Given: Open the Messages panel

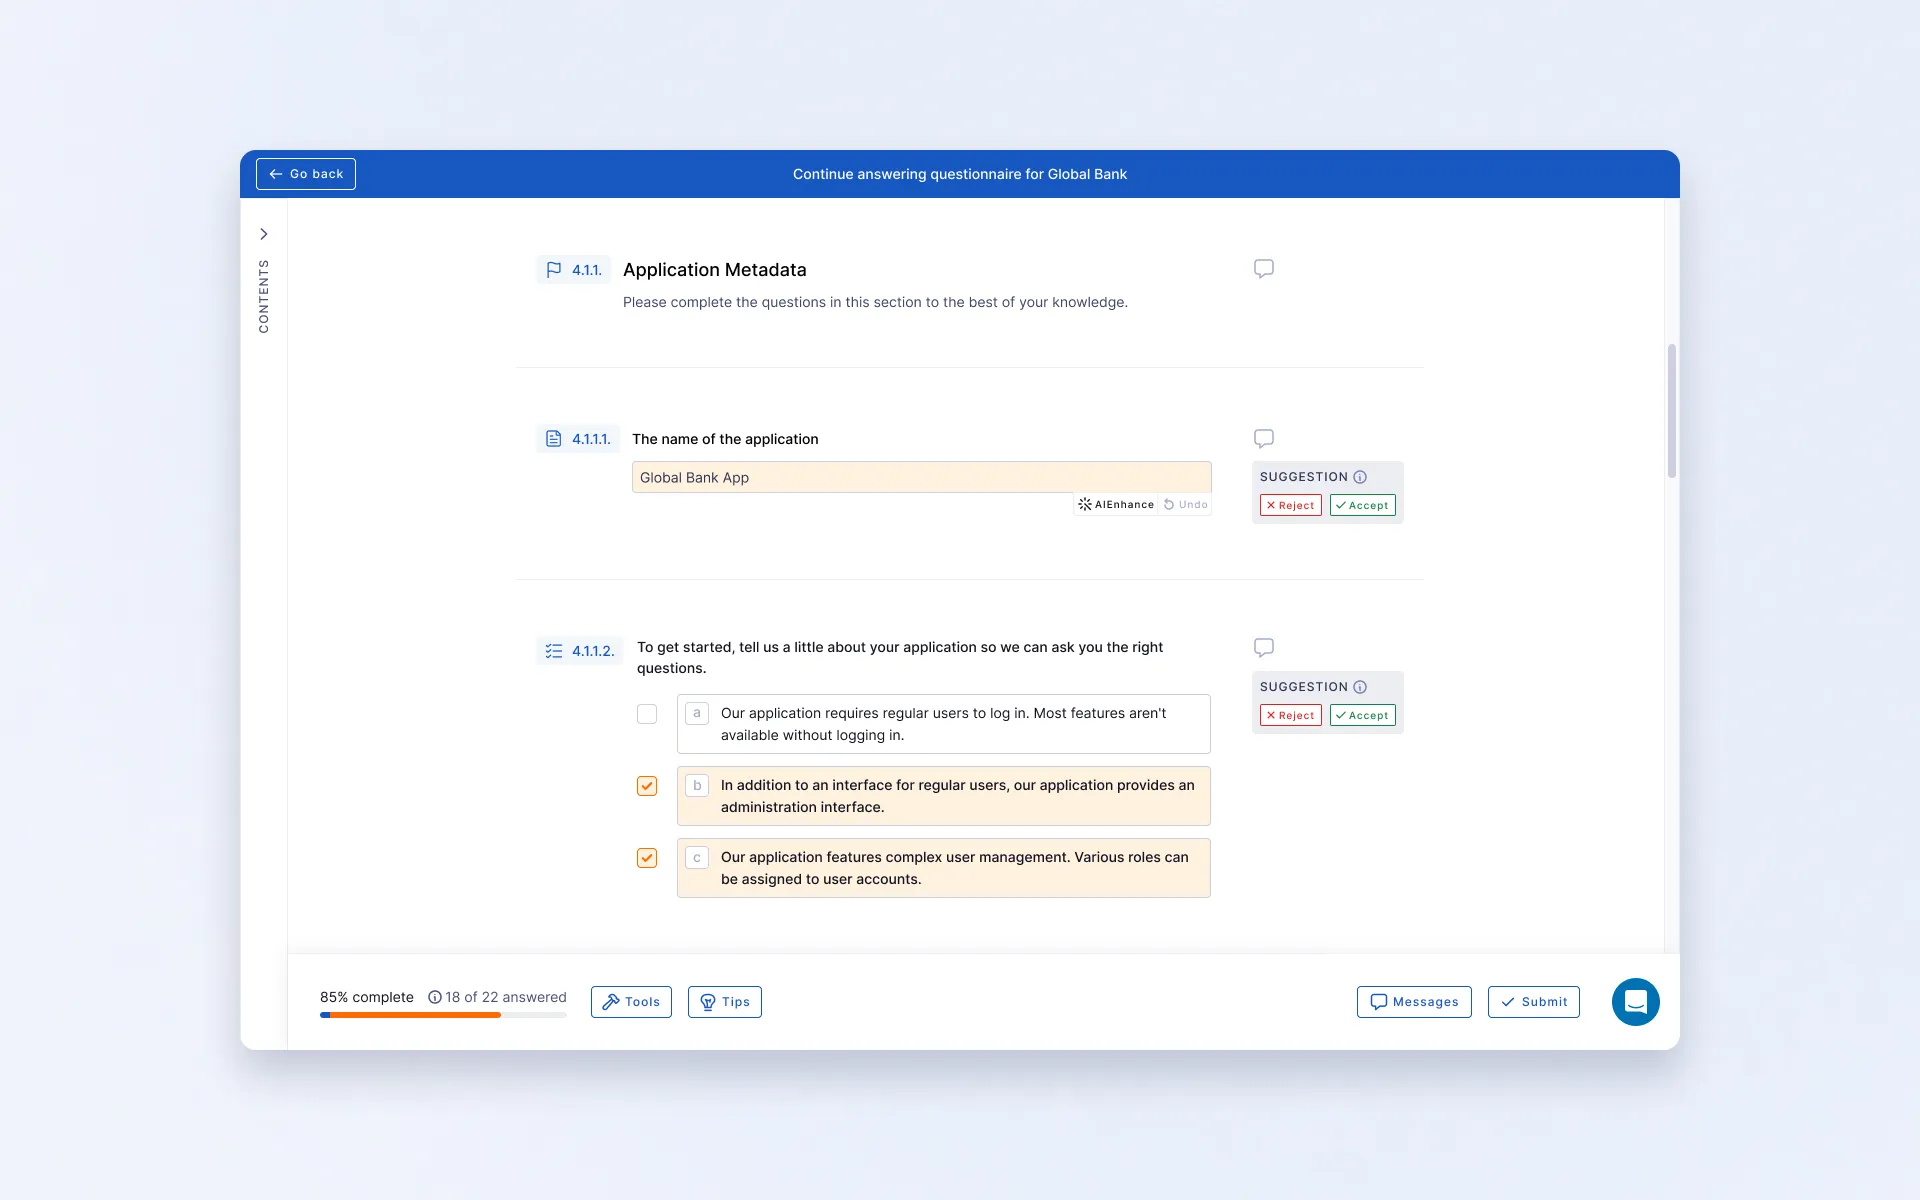Looking at the screenshot, I should click(1414, 1002).
